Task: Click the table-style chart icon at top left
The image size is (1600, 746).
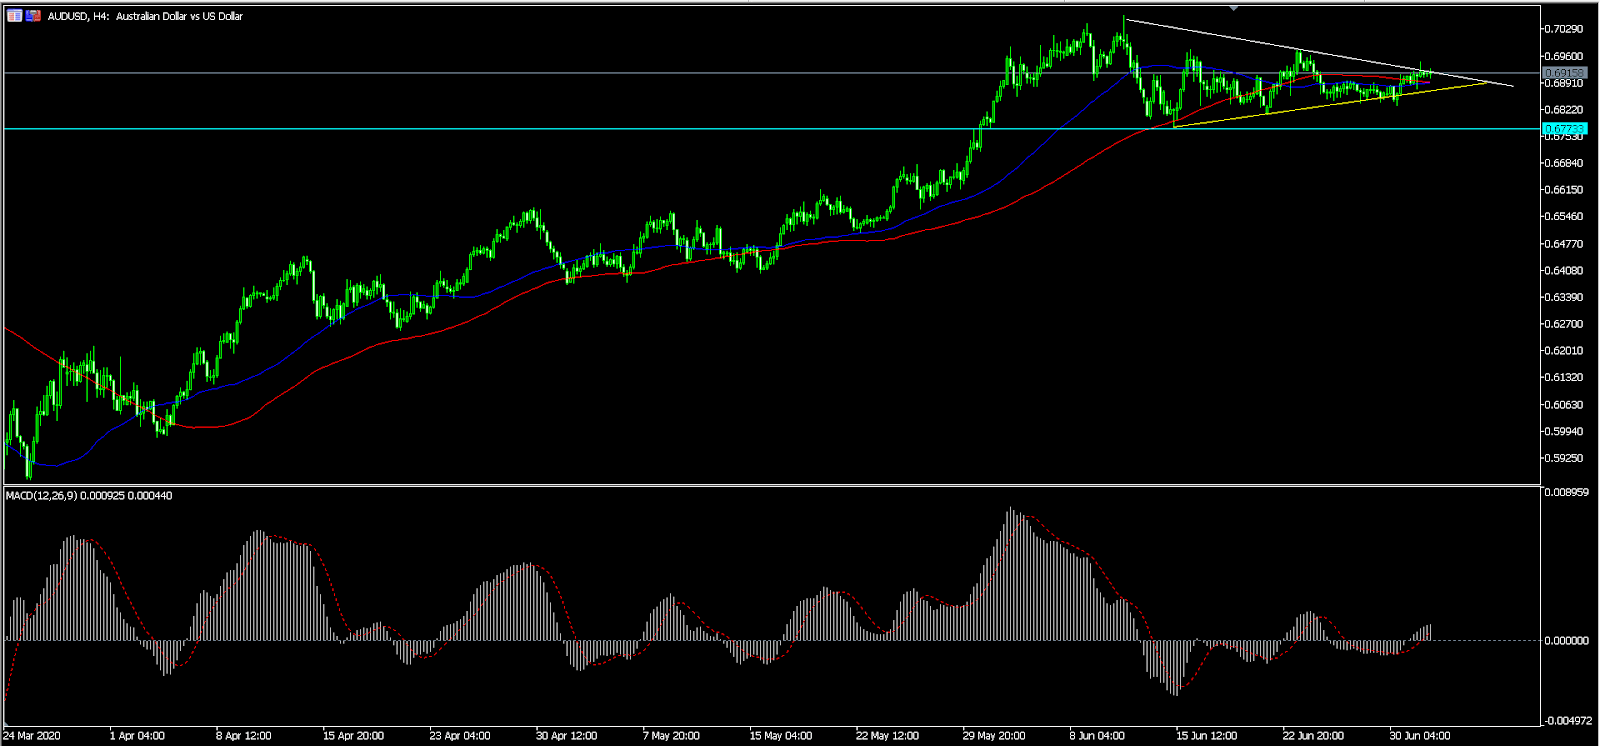Action: tap(14, 16)
